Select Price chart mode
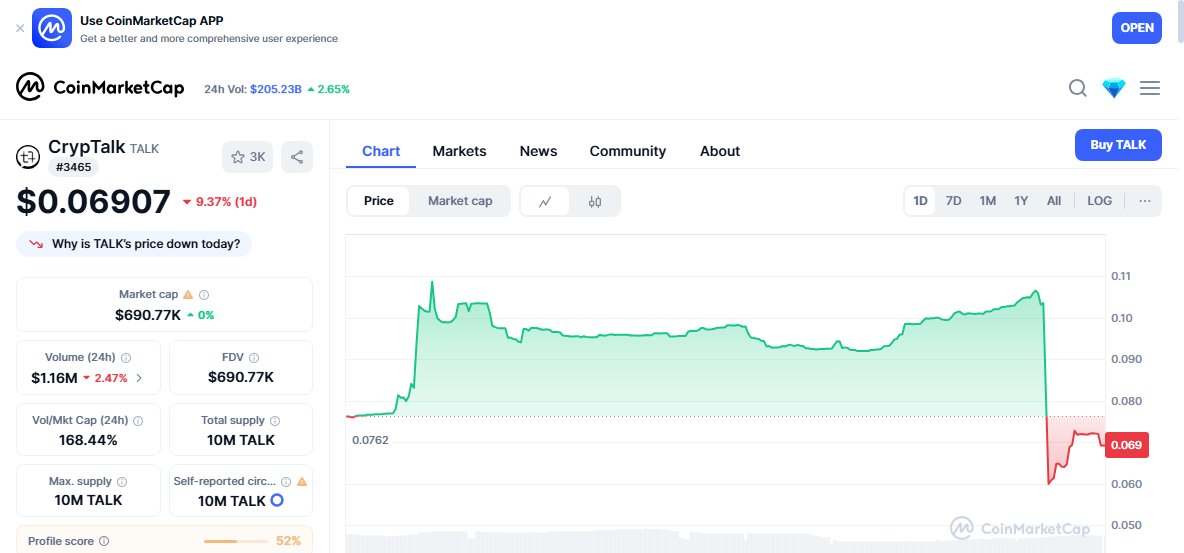 coord(379,201)
